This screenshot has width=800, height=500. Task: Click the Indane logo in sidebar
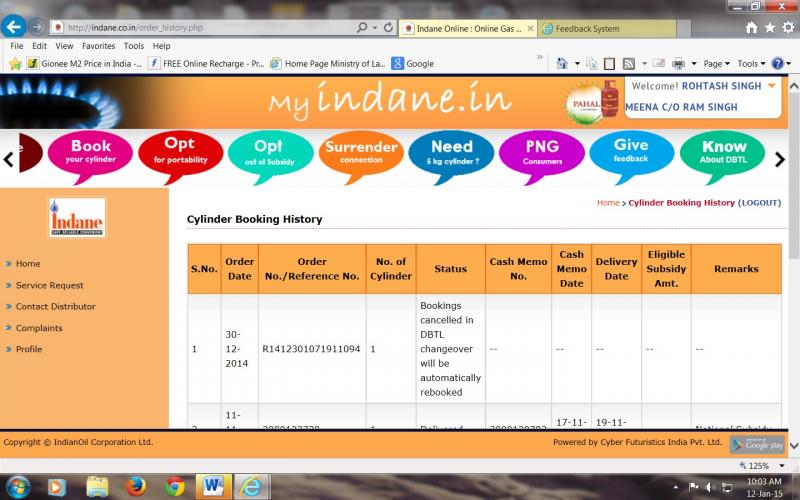(77, 217)
